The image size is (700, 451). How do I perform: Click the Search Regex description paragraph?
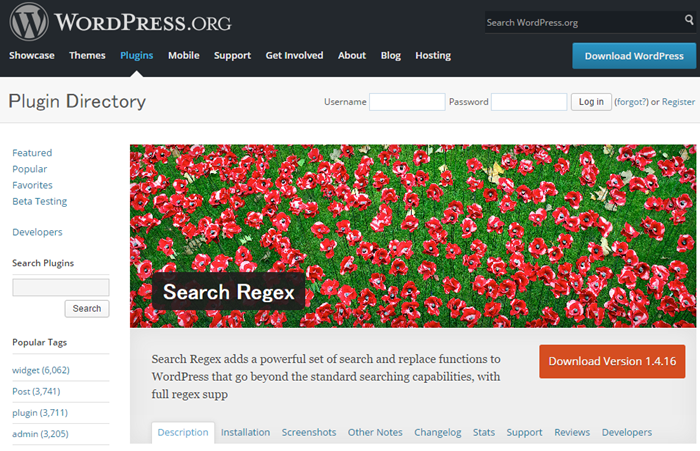tap(326, 376)
